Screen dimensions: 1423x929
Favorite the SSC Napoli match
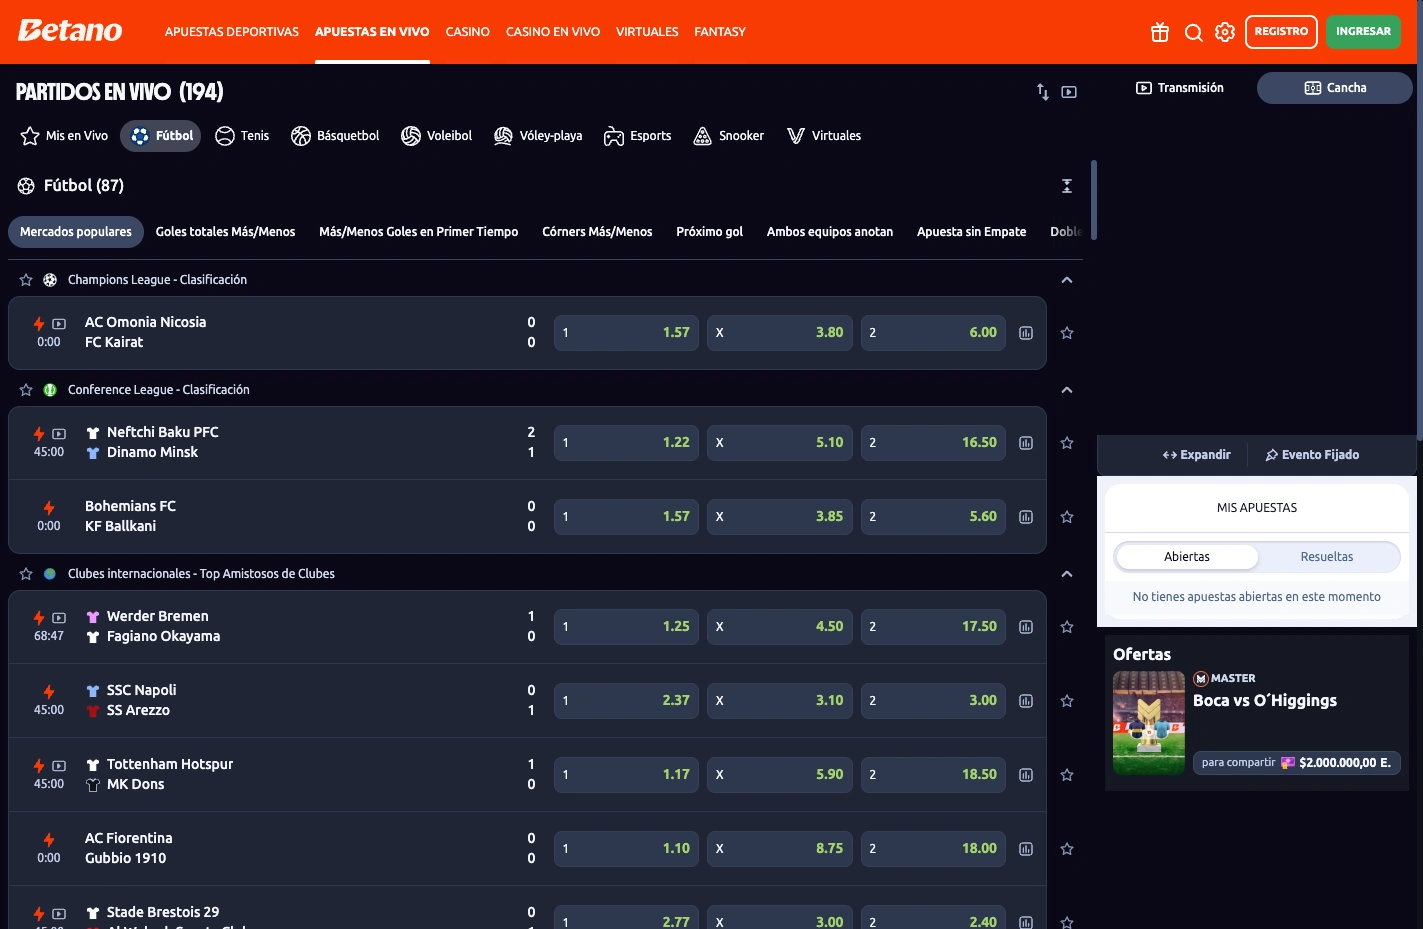(x=1067, y=701)
